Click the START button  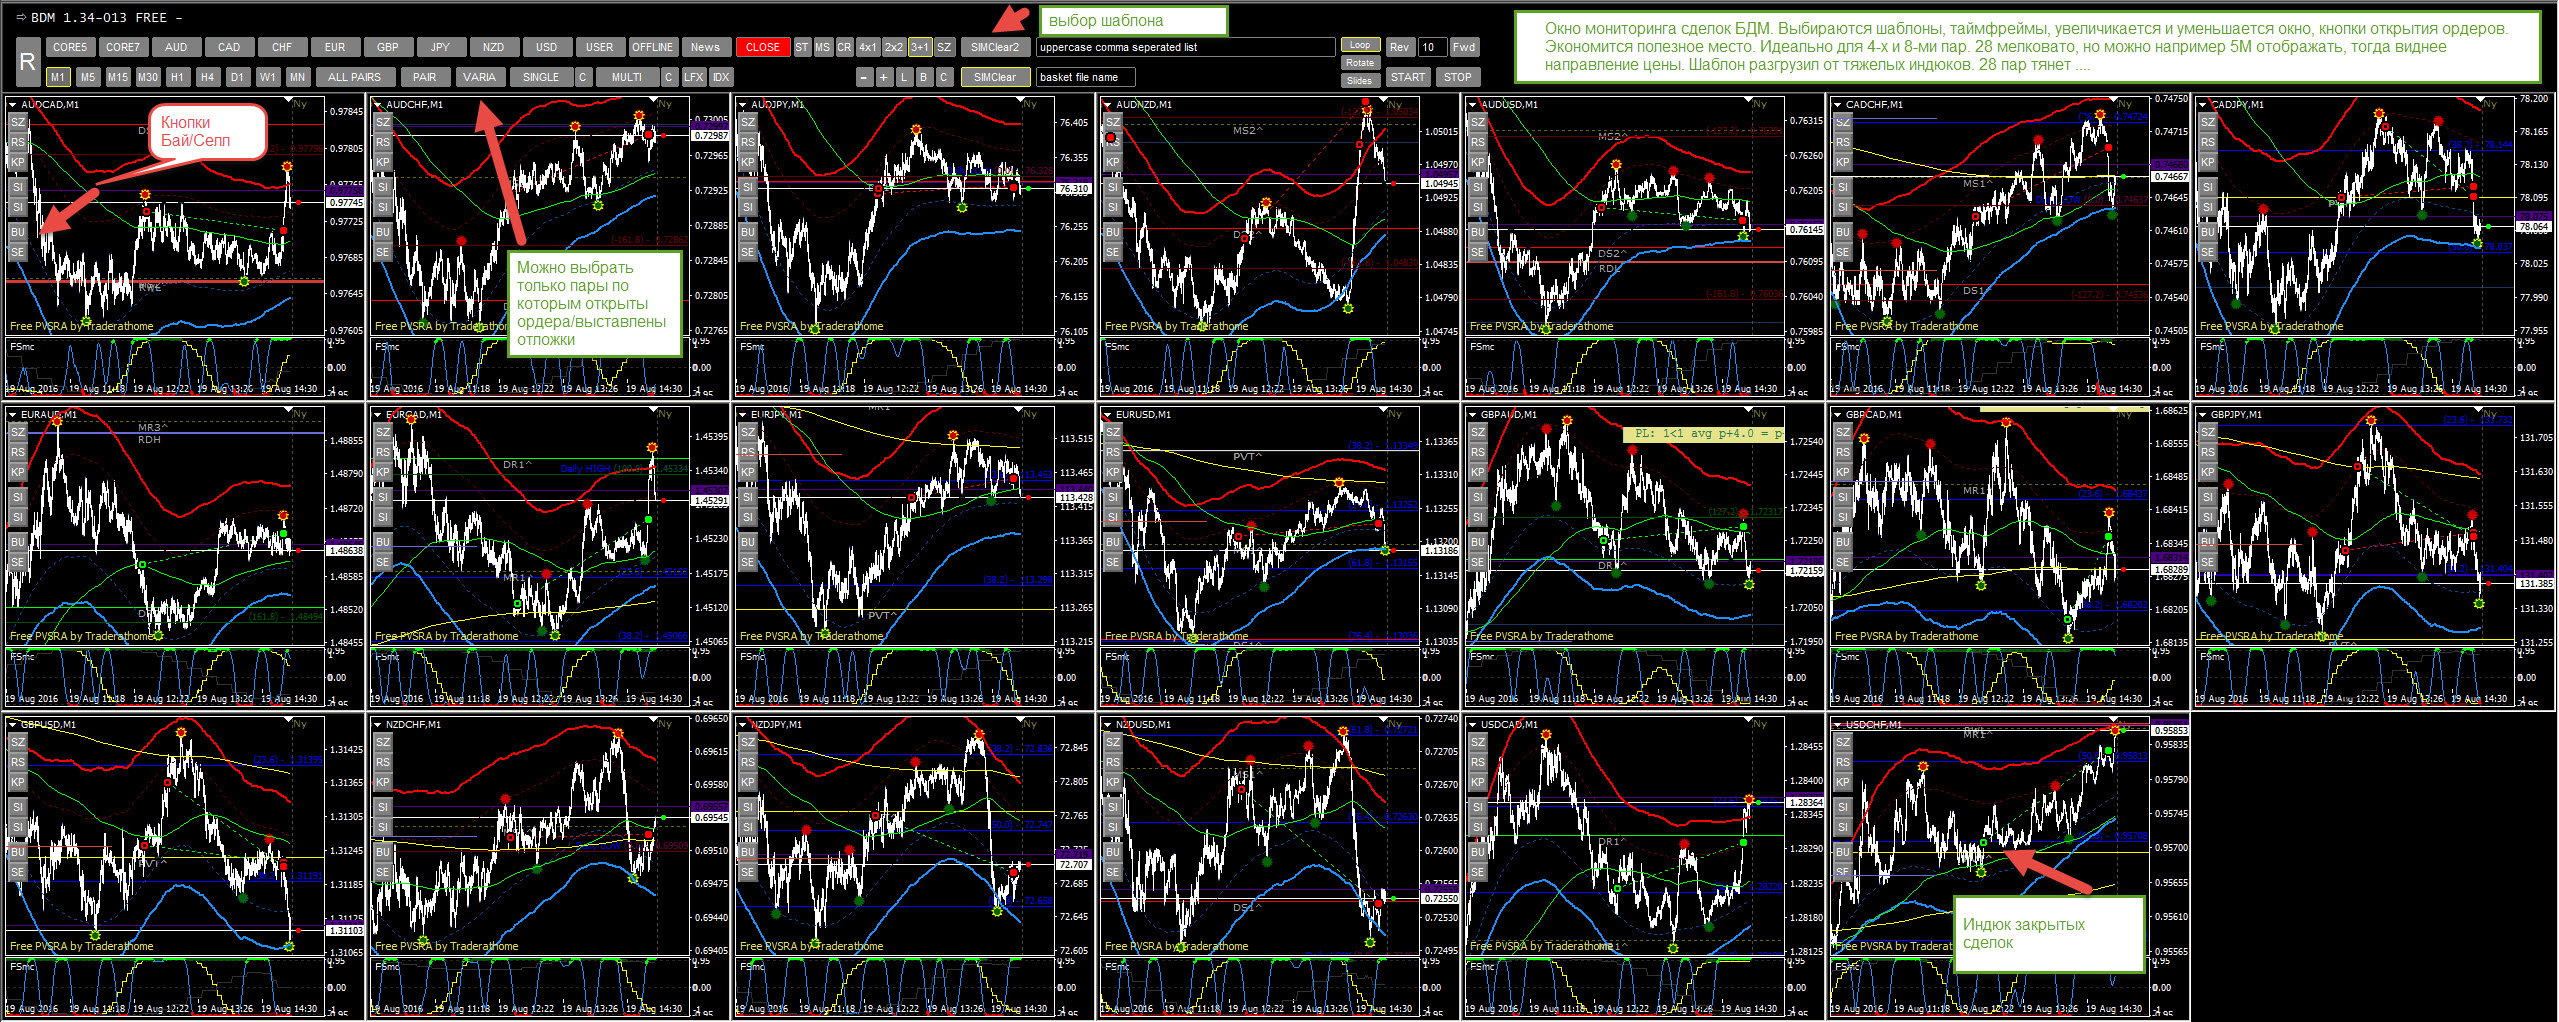coord(1408,77)
